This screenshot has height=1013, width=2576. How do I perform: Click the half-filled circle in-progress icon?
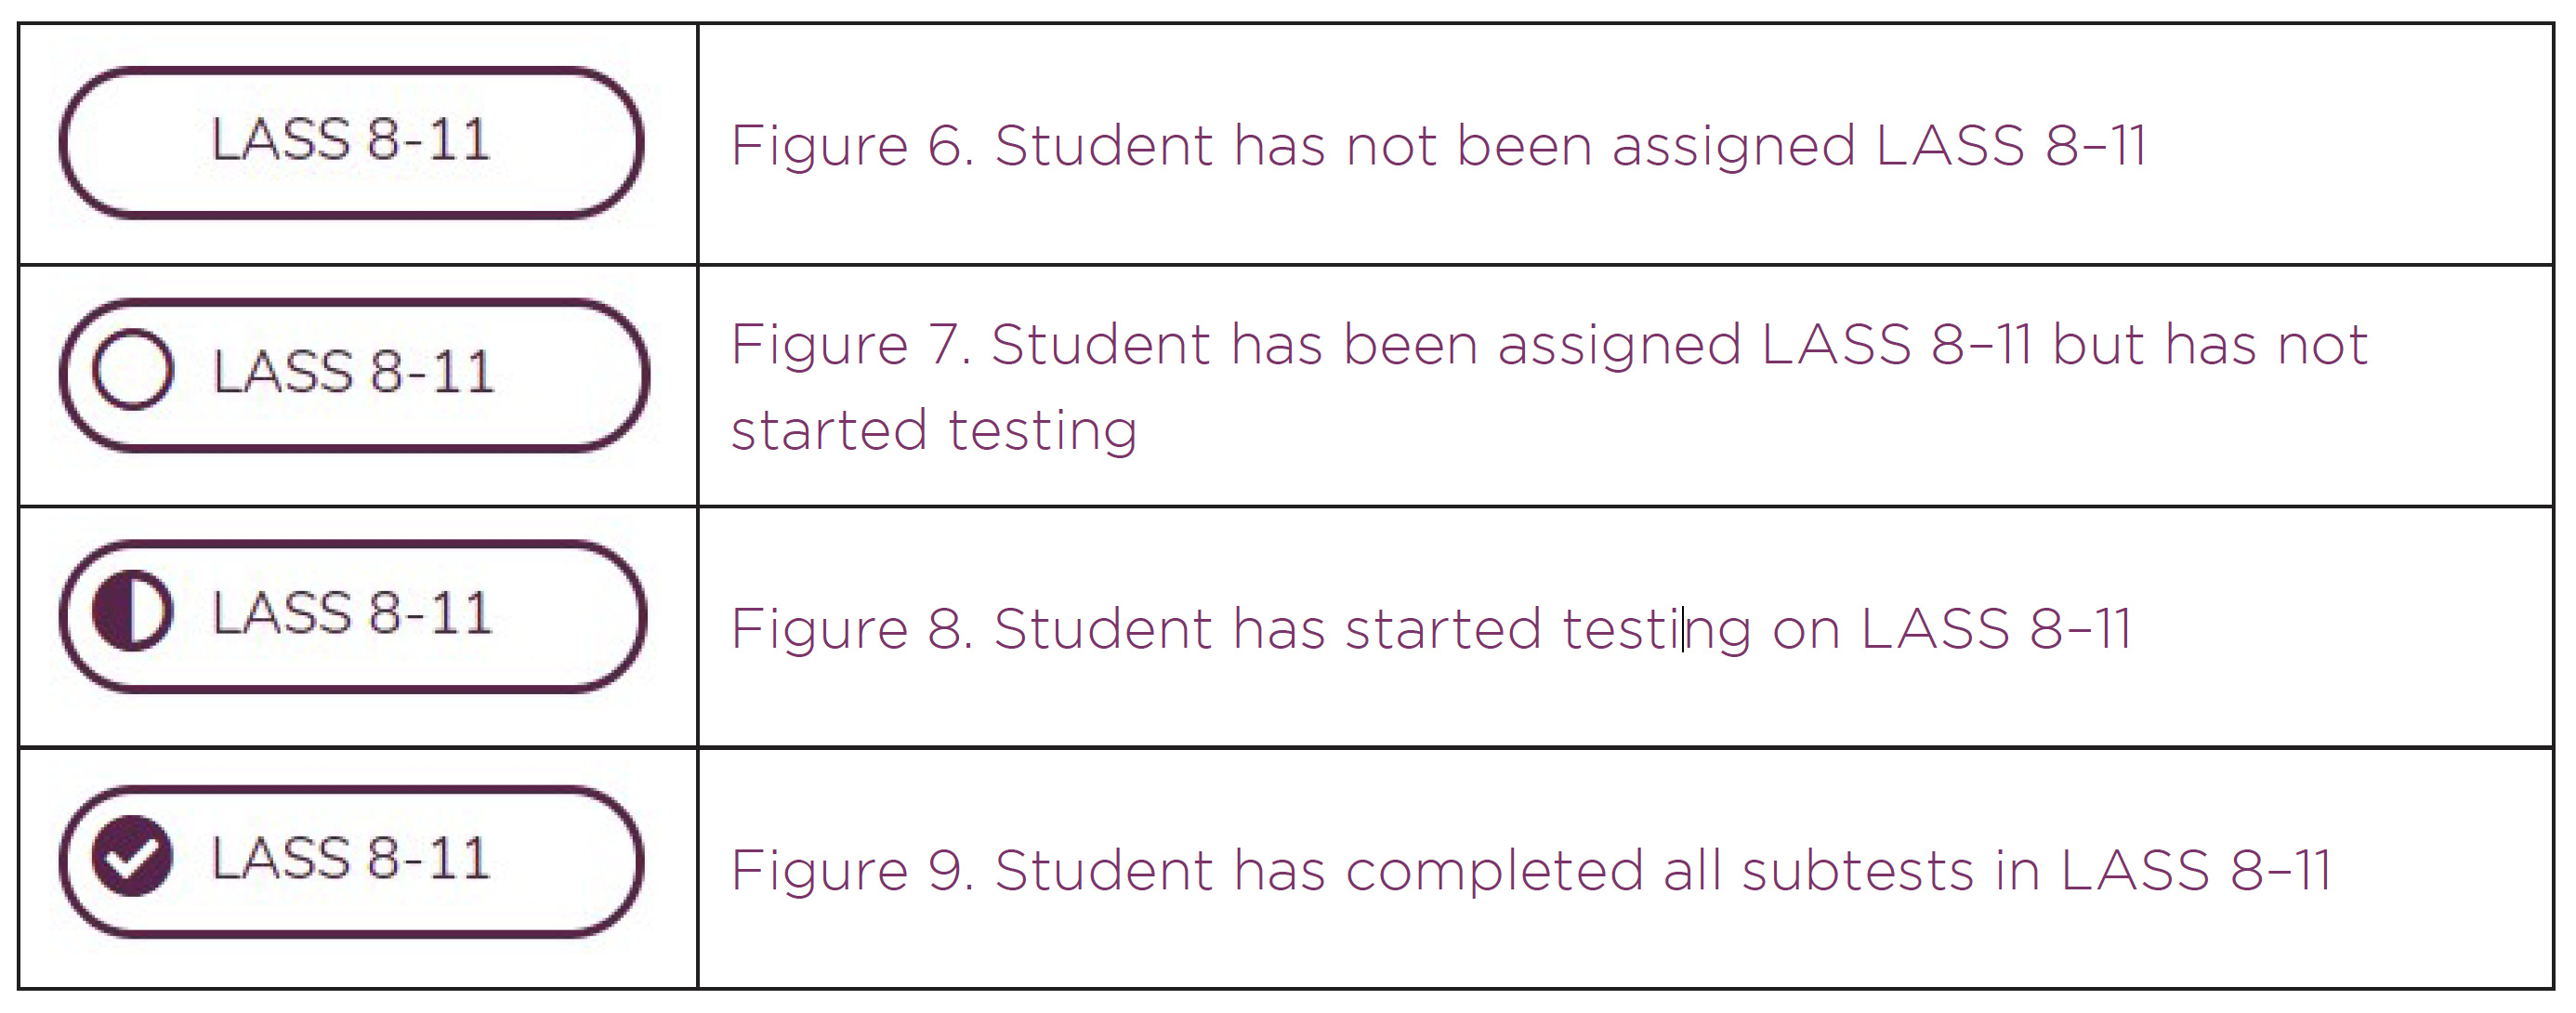pos(132,610)
